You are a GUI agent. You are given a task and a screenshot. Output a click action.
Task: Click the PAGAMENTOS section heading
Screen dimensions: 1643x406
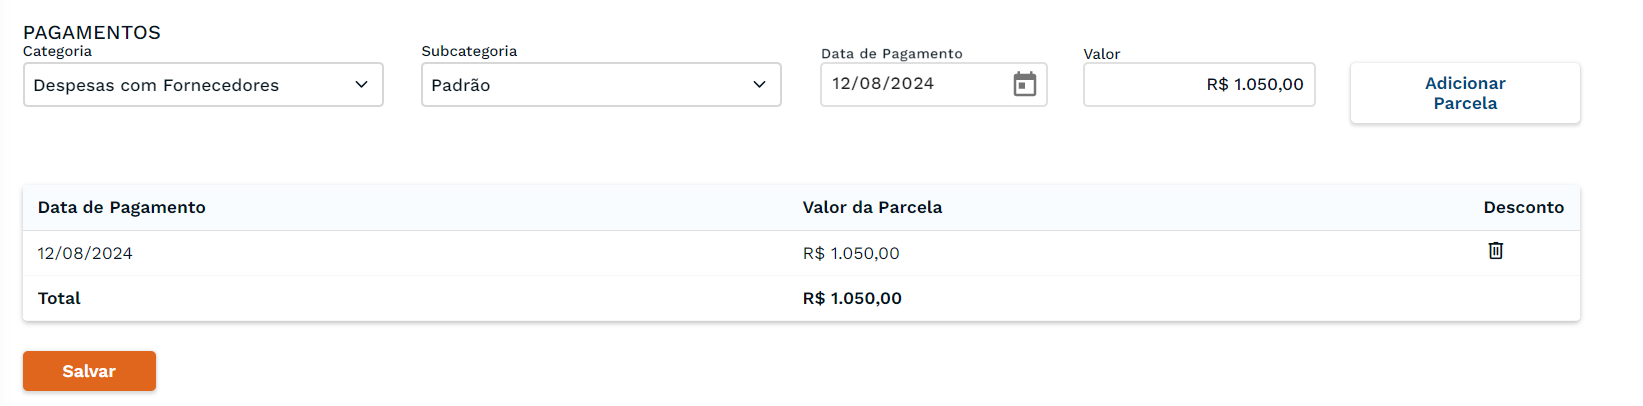click(92, 33)
